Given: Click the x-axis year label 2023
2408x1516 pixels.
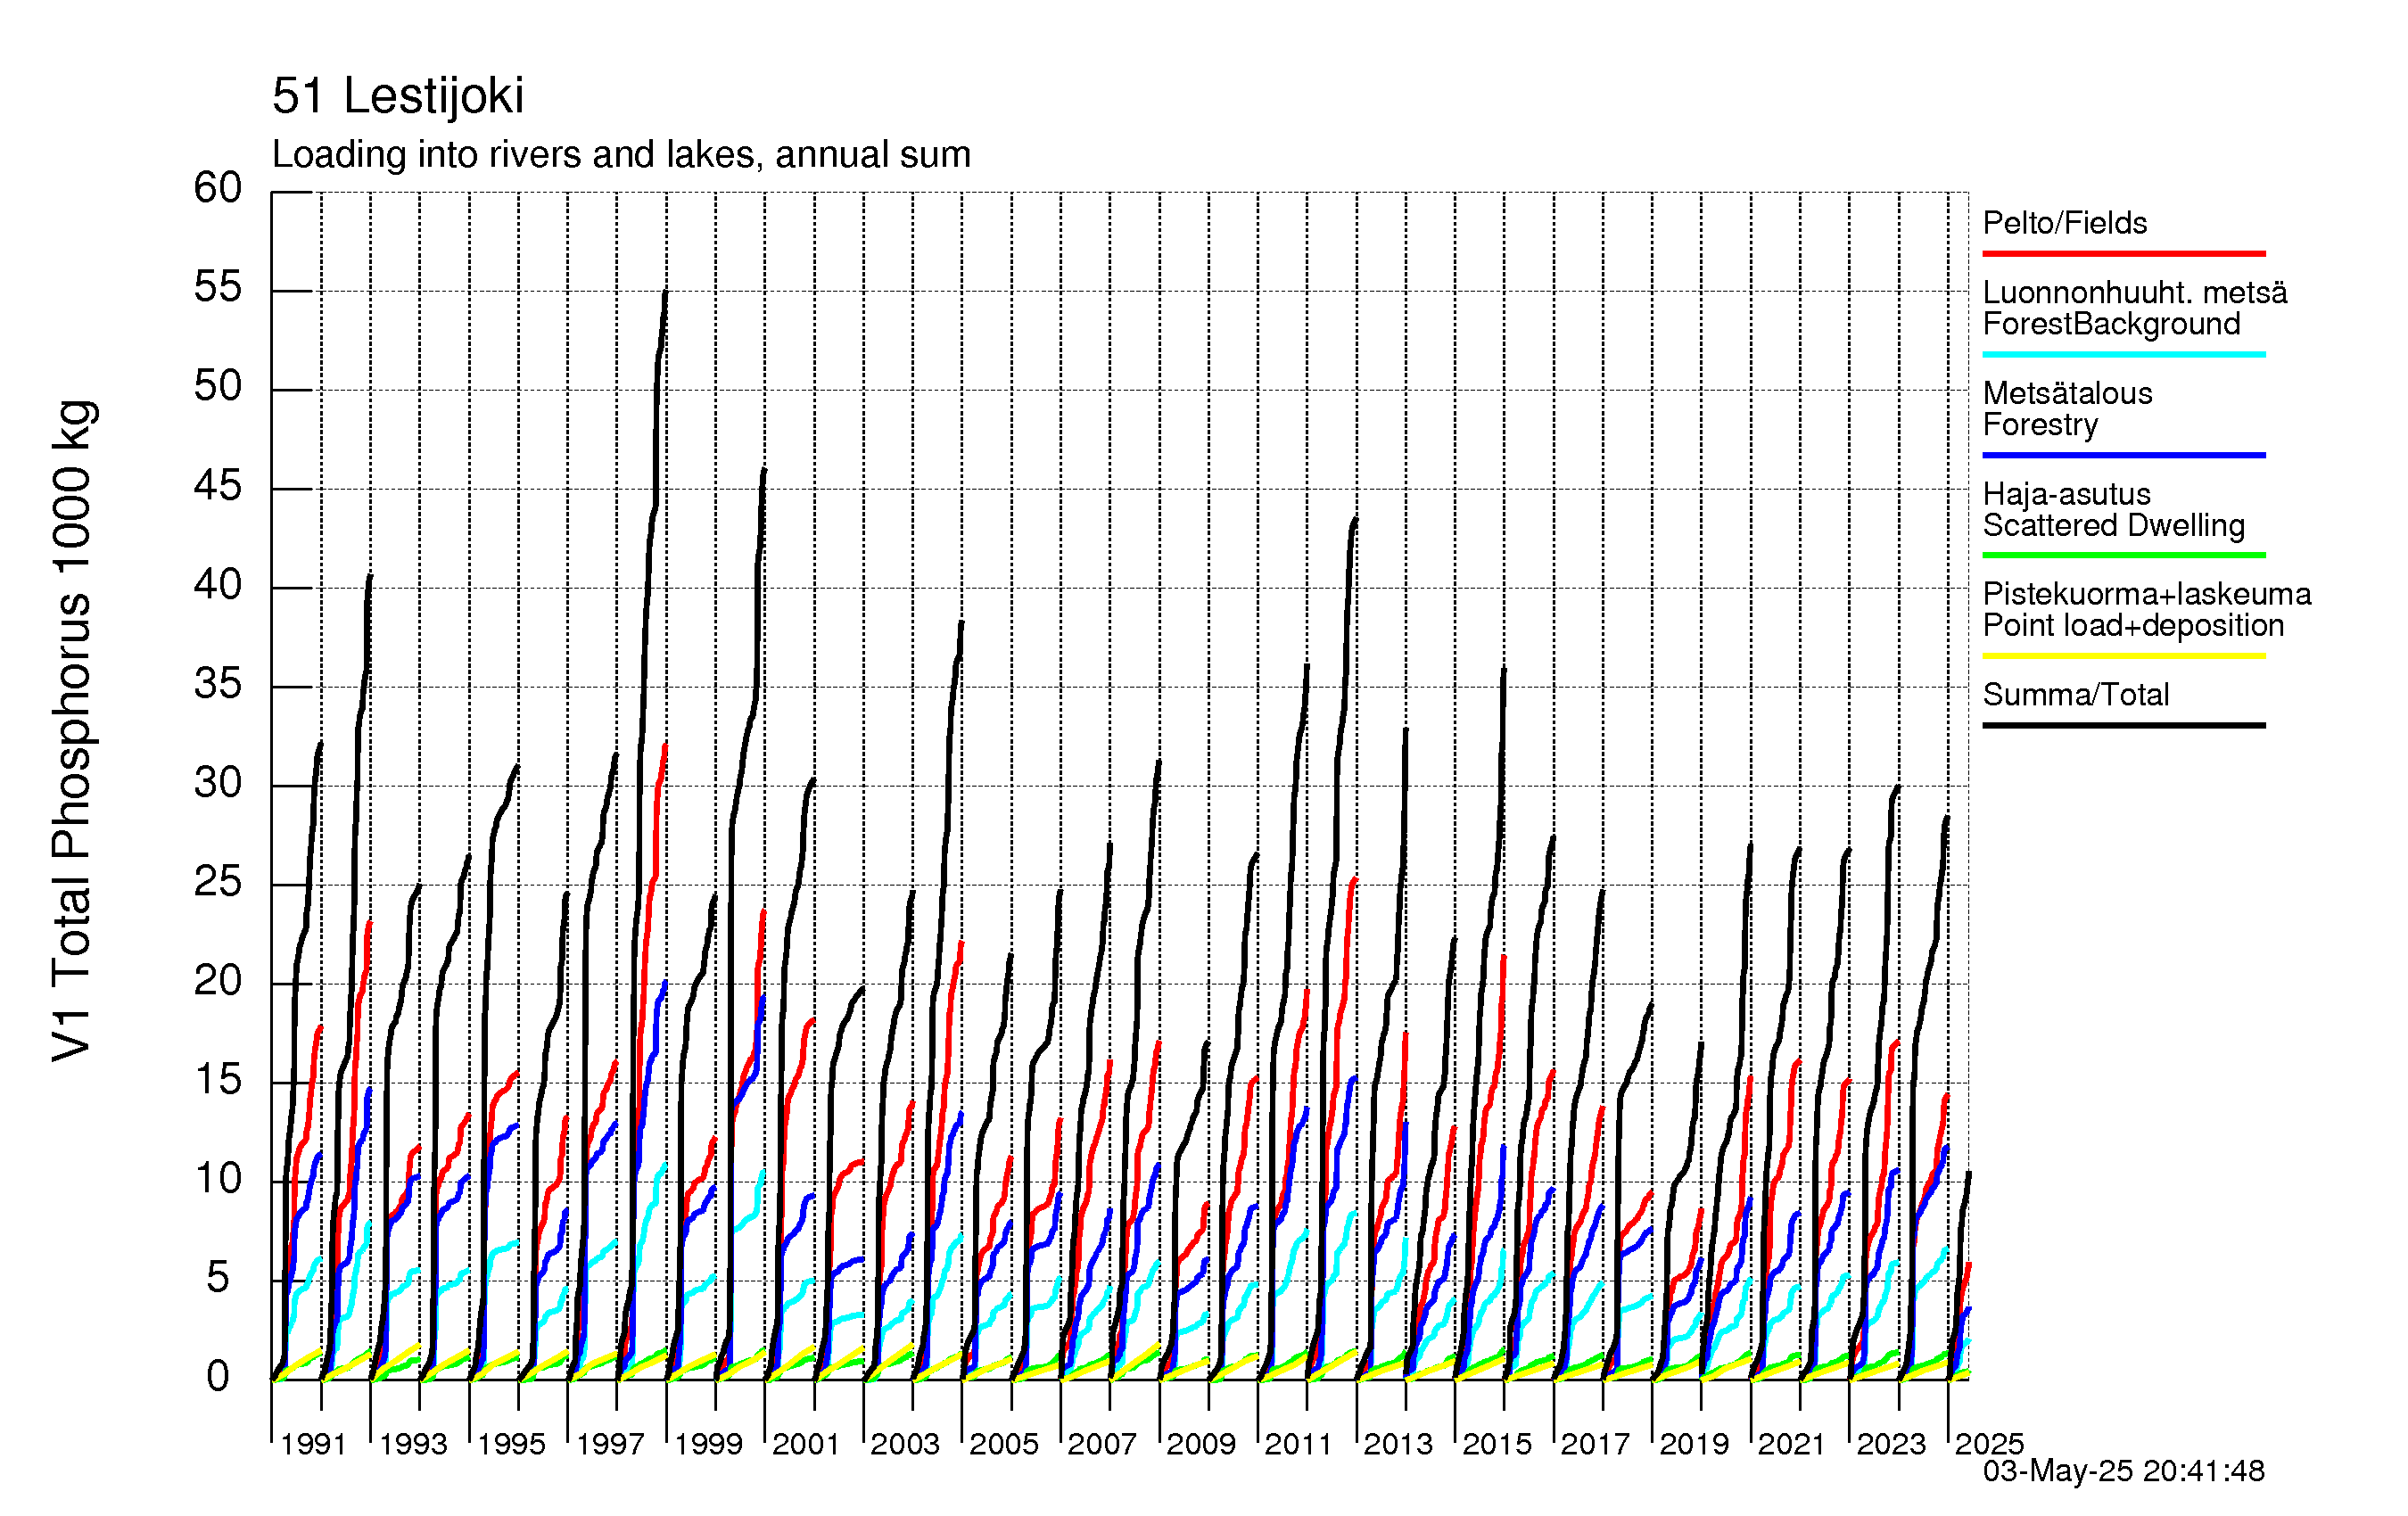Looking at the screenshot, I should click(1891, 1444).
